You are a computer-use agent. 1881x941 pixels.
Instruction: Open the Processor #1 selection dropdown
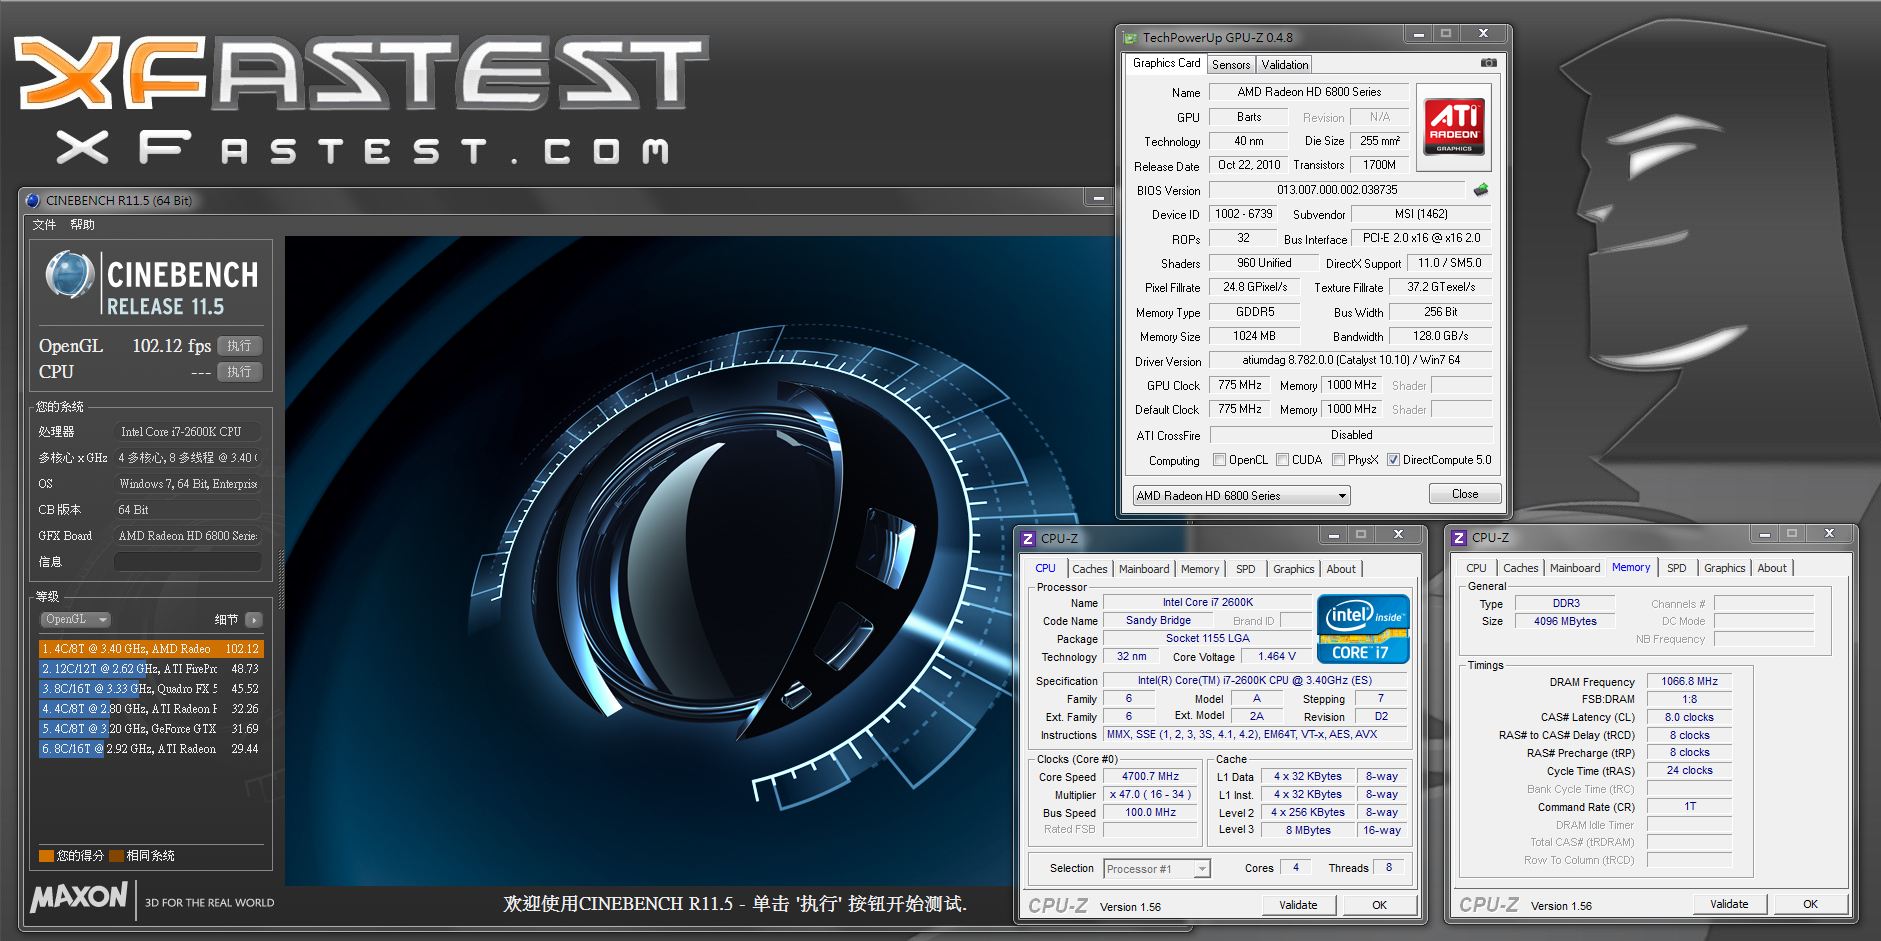[1157, 869]
